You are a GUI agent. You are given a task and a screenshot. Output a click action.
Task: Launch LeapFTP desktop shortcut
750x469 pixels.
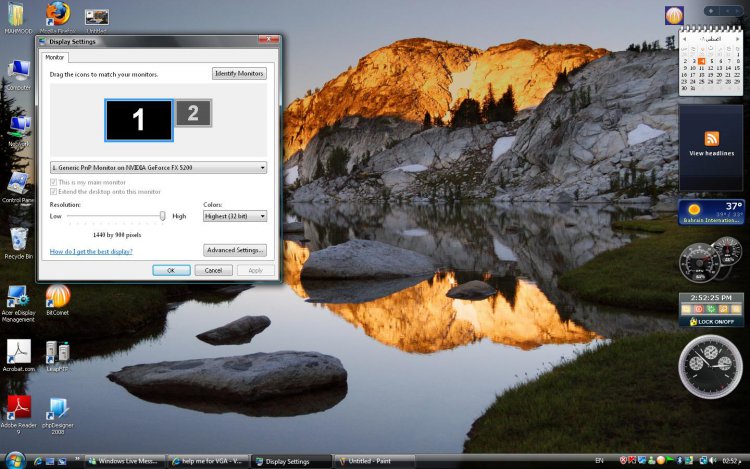tap(57, 356)
